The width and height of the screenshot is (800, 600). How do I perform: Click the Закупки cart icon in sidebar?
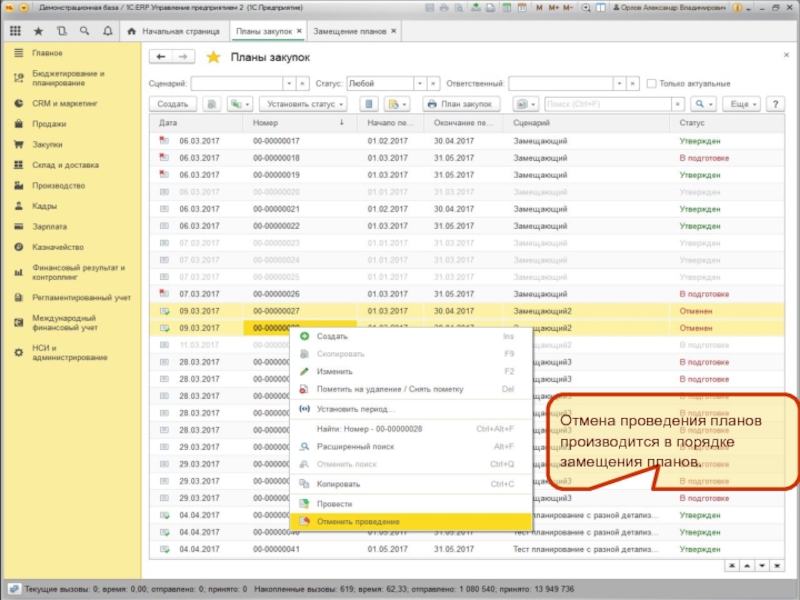(x=19, y=144)
